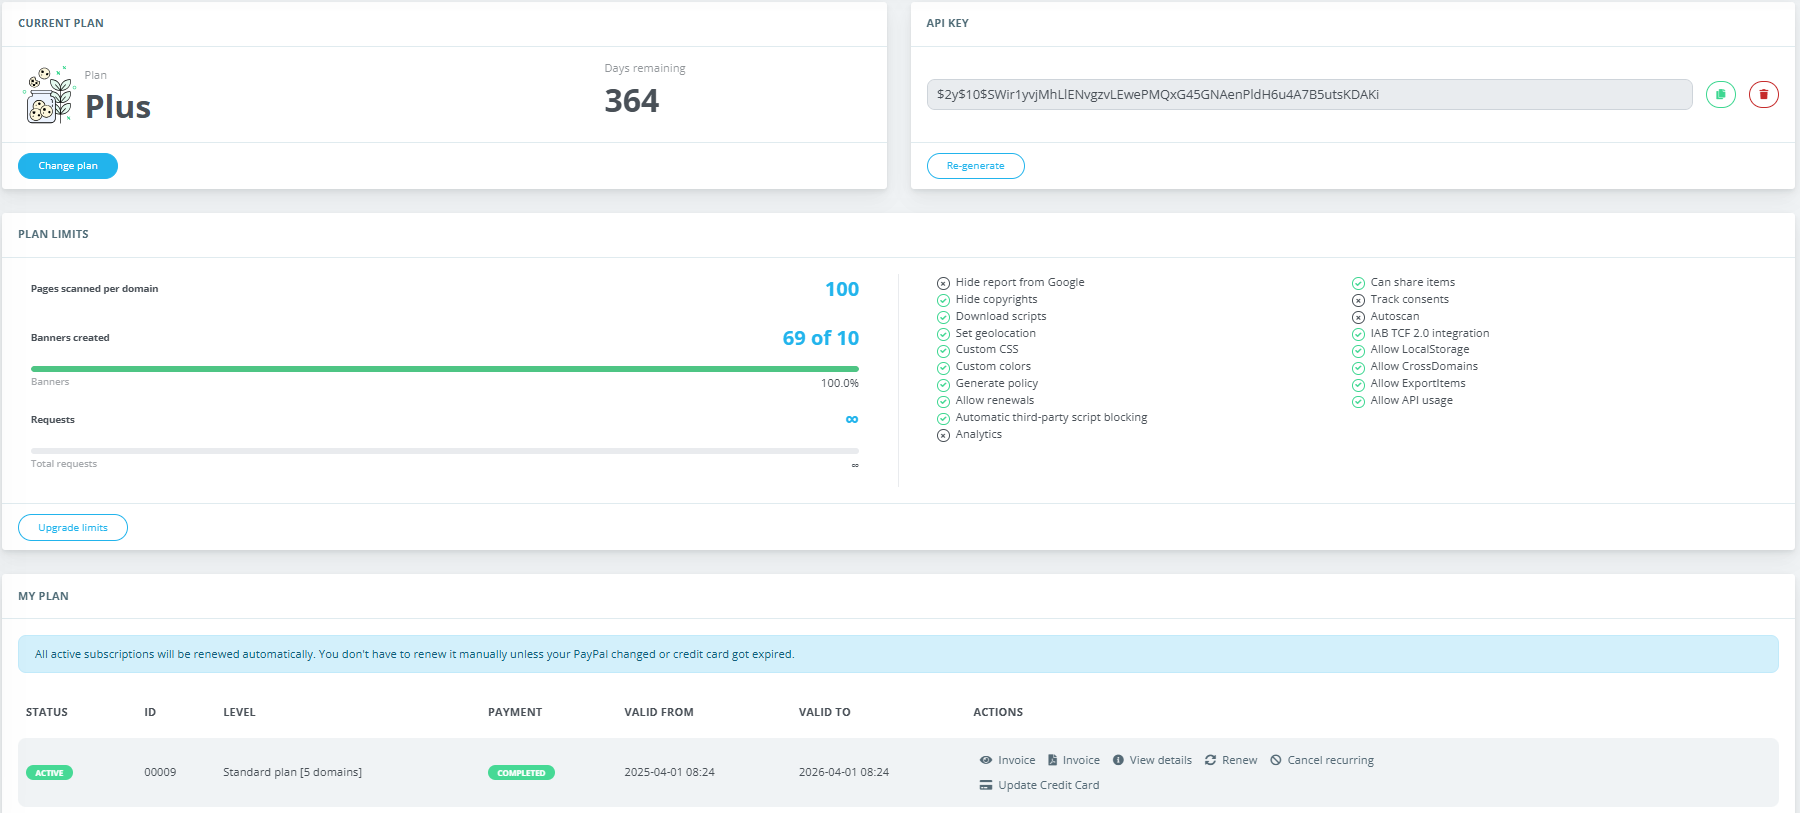Screen dimensions: 1800x813
Task: Click the Analytics feature status mark
Action: click(943, 435)
